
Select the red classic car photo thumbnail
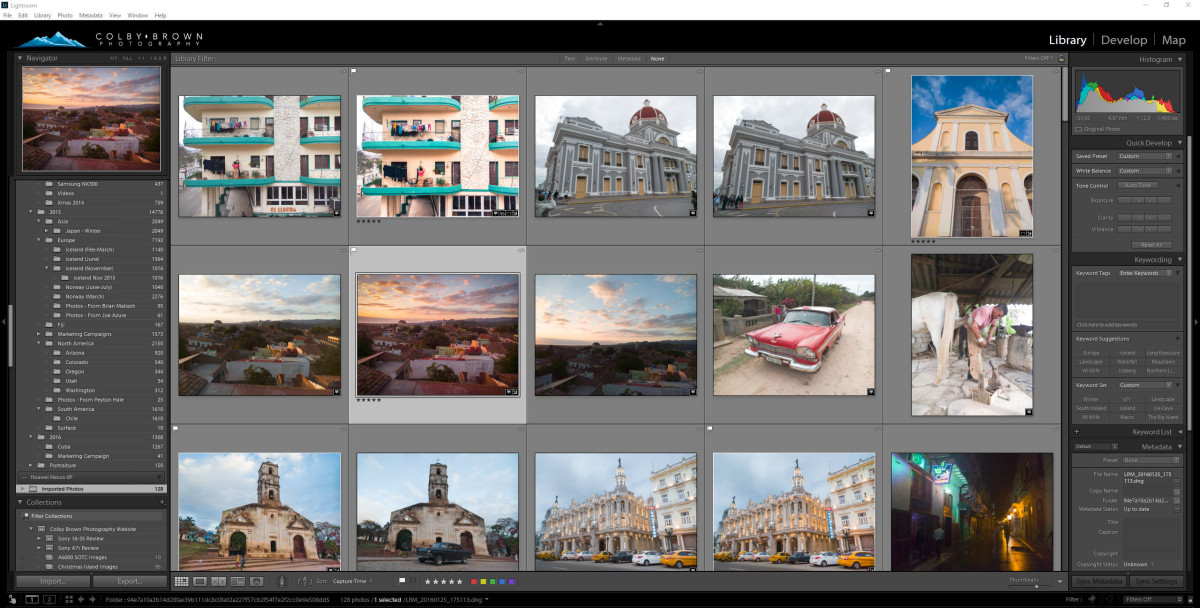[x=793, y=334]
